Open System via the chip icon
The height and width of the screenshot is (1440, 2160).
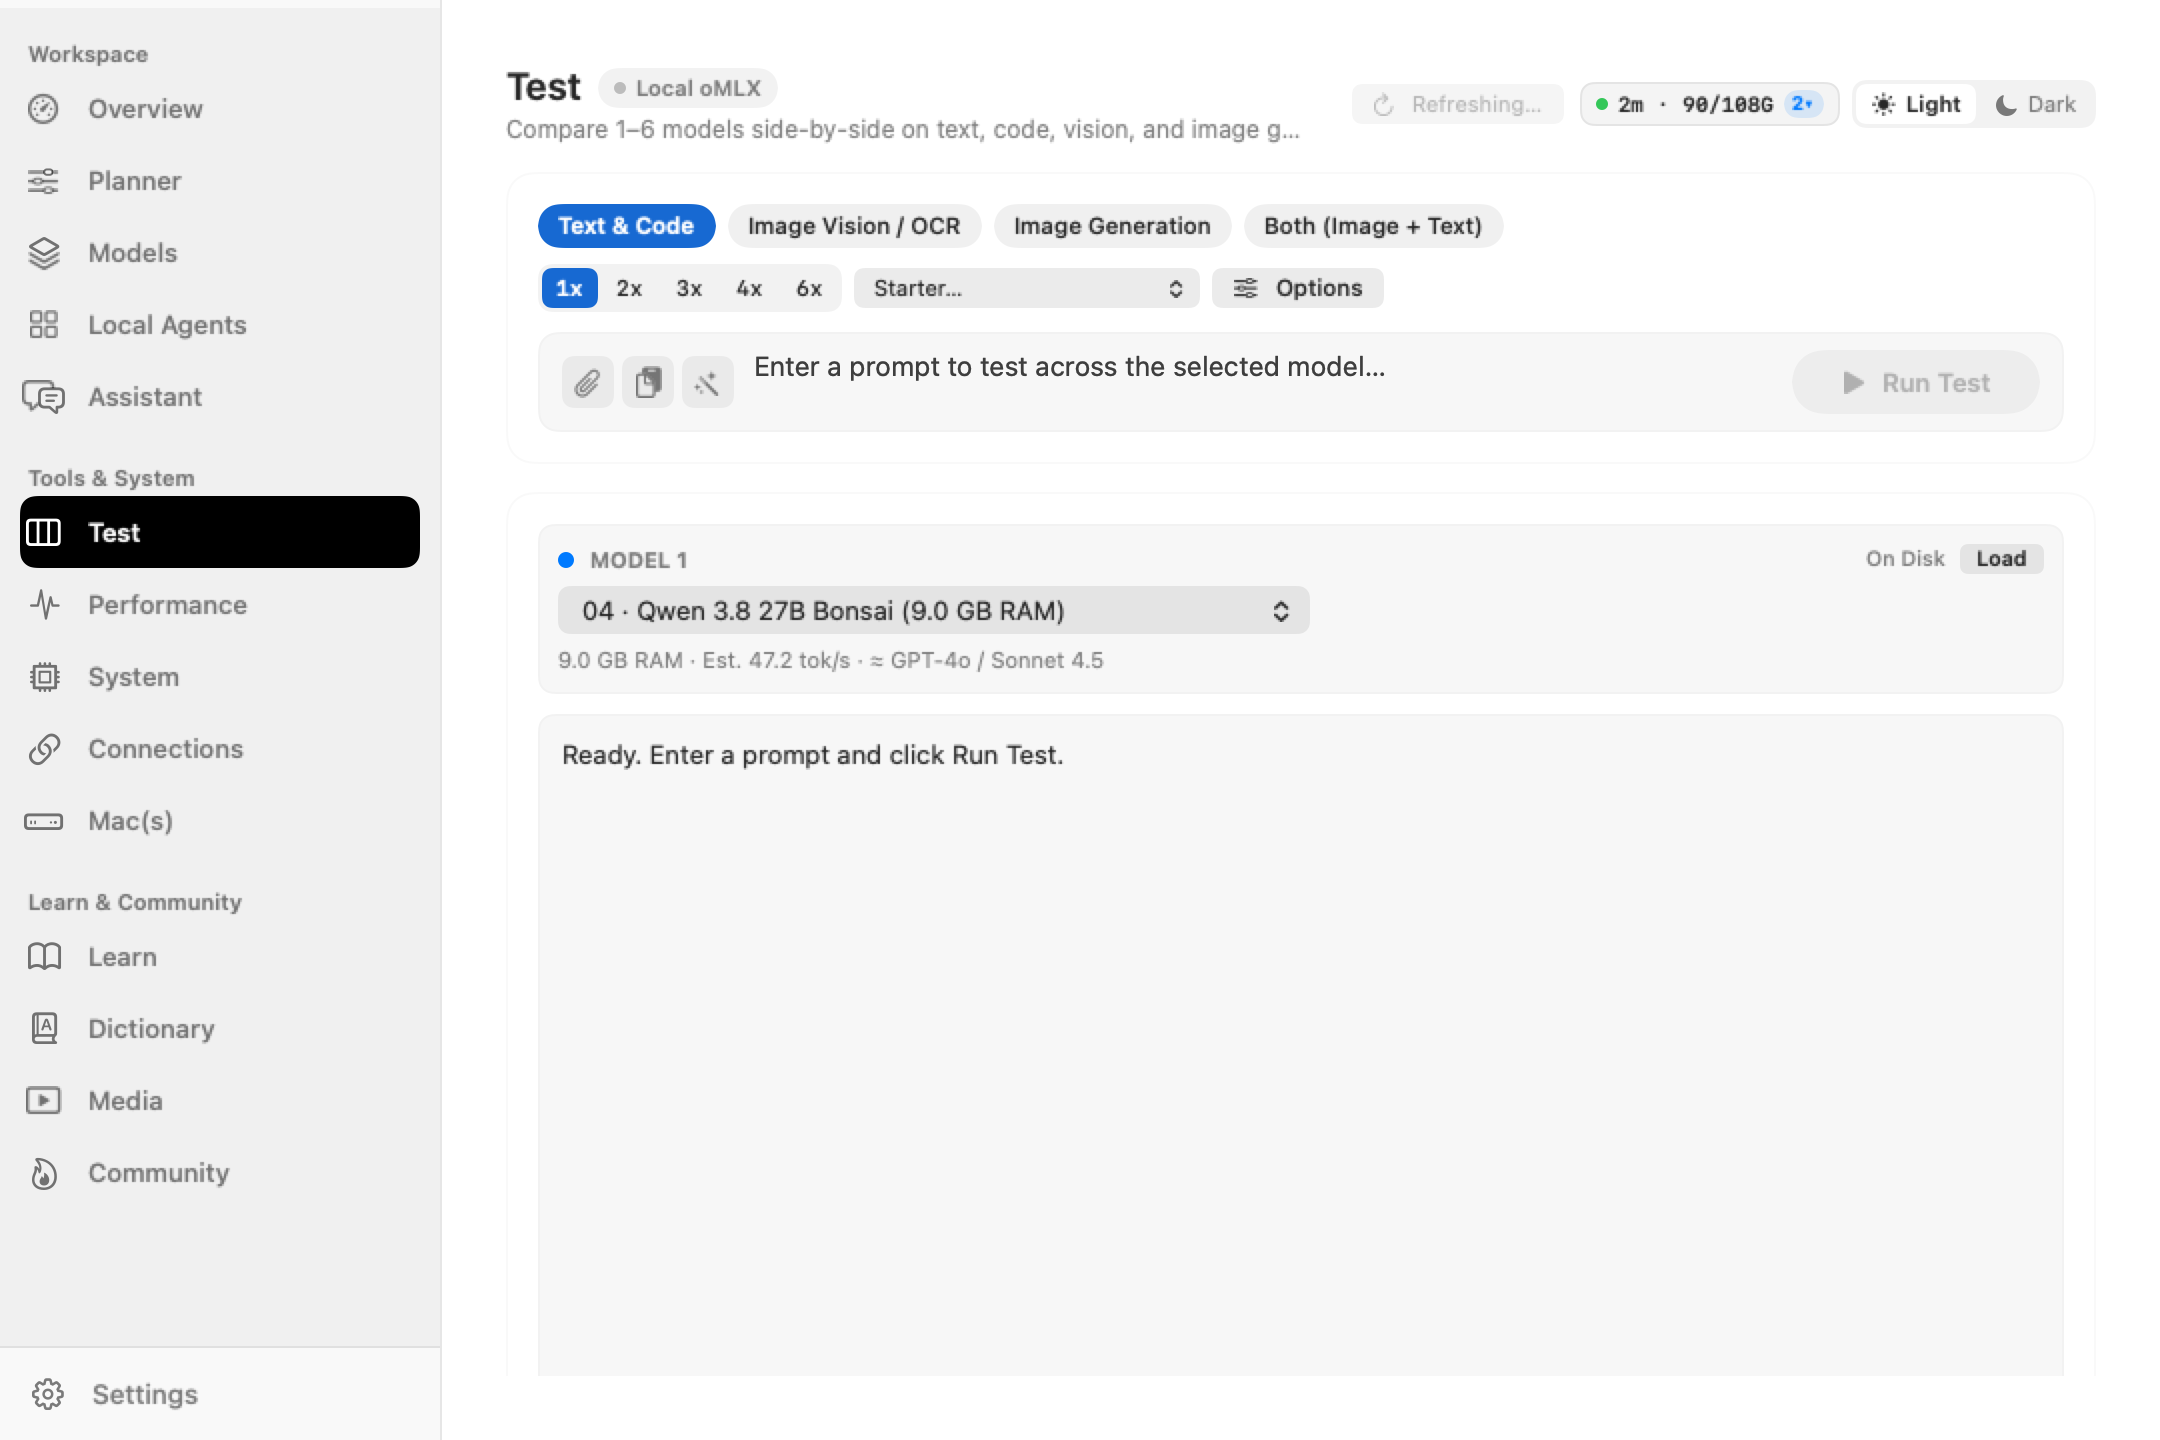pyautogui.click(x=43, y=677)
